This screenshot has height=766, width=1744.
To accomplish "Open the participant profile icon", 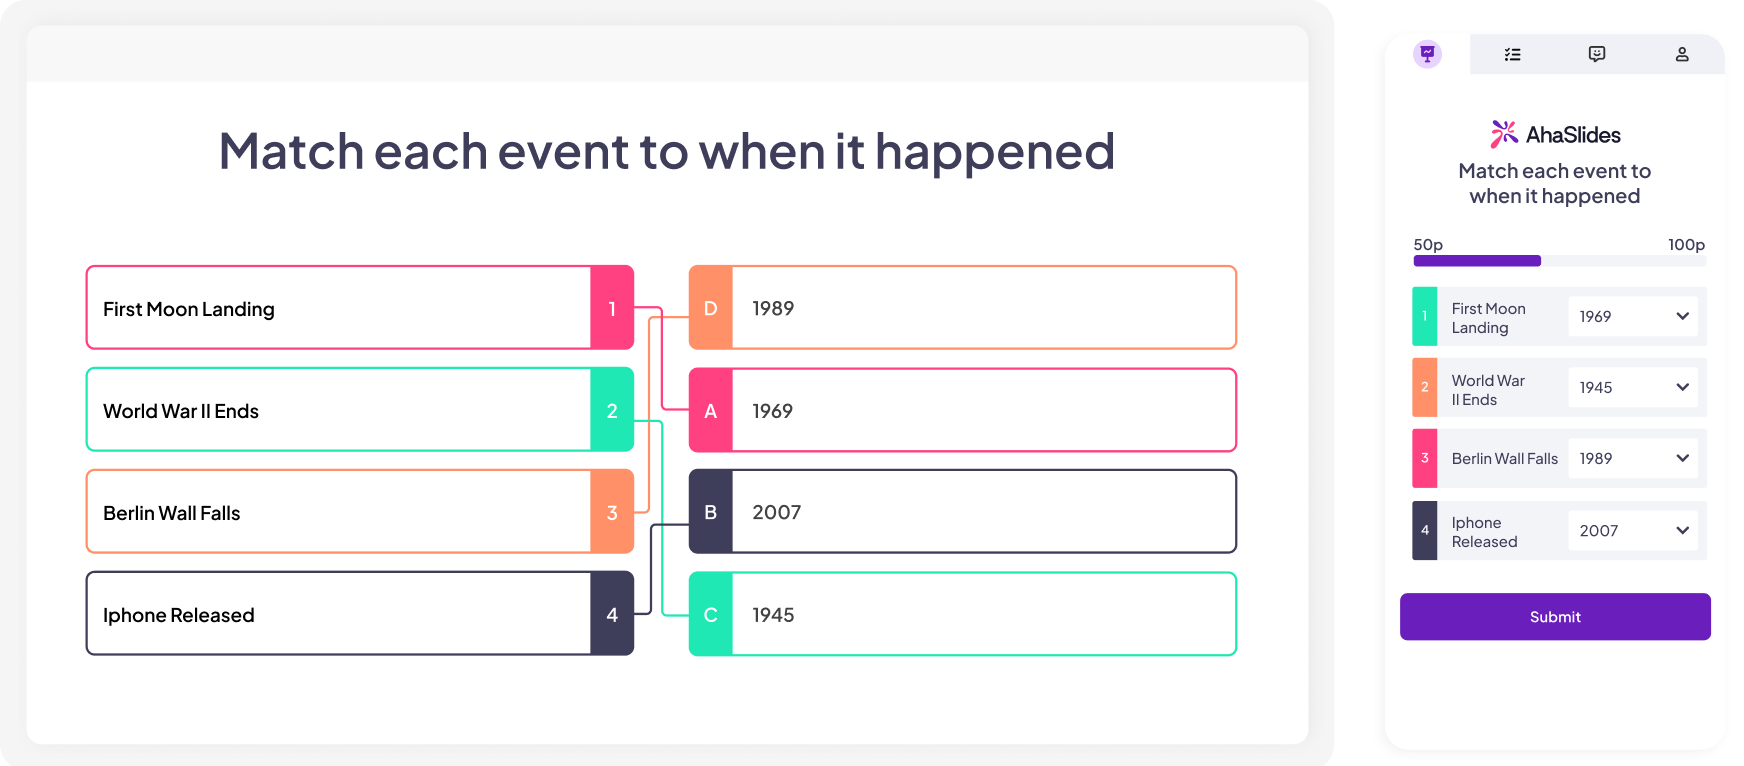I will (x=1682, y=54).
